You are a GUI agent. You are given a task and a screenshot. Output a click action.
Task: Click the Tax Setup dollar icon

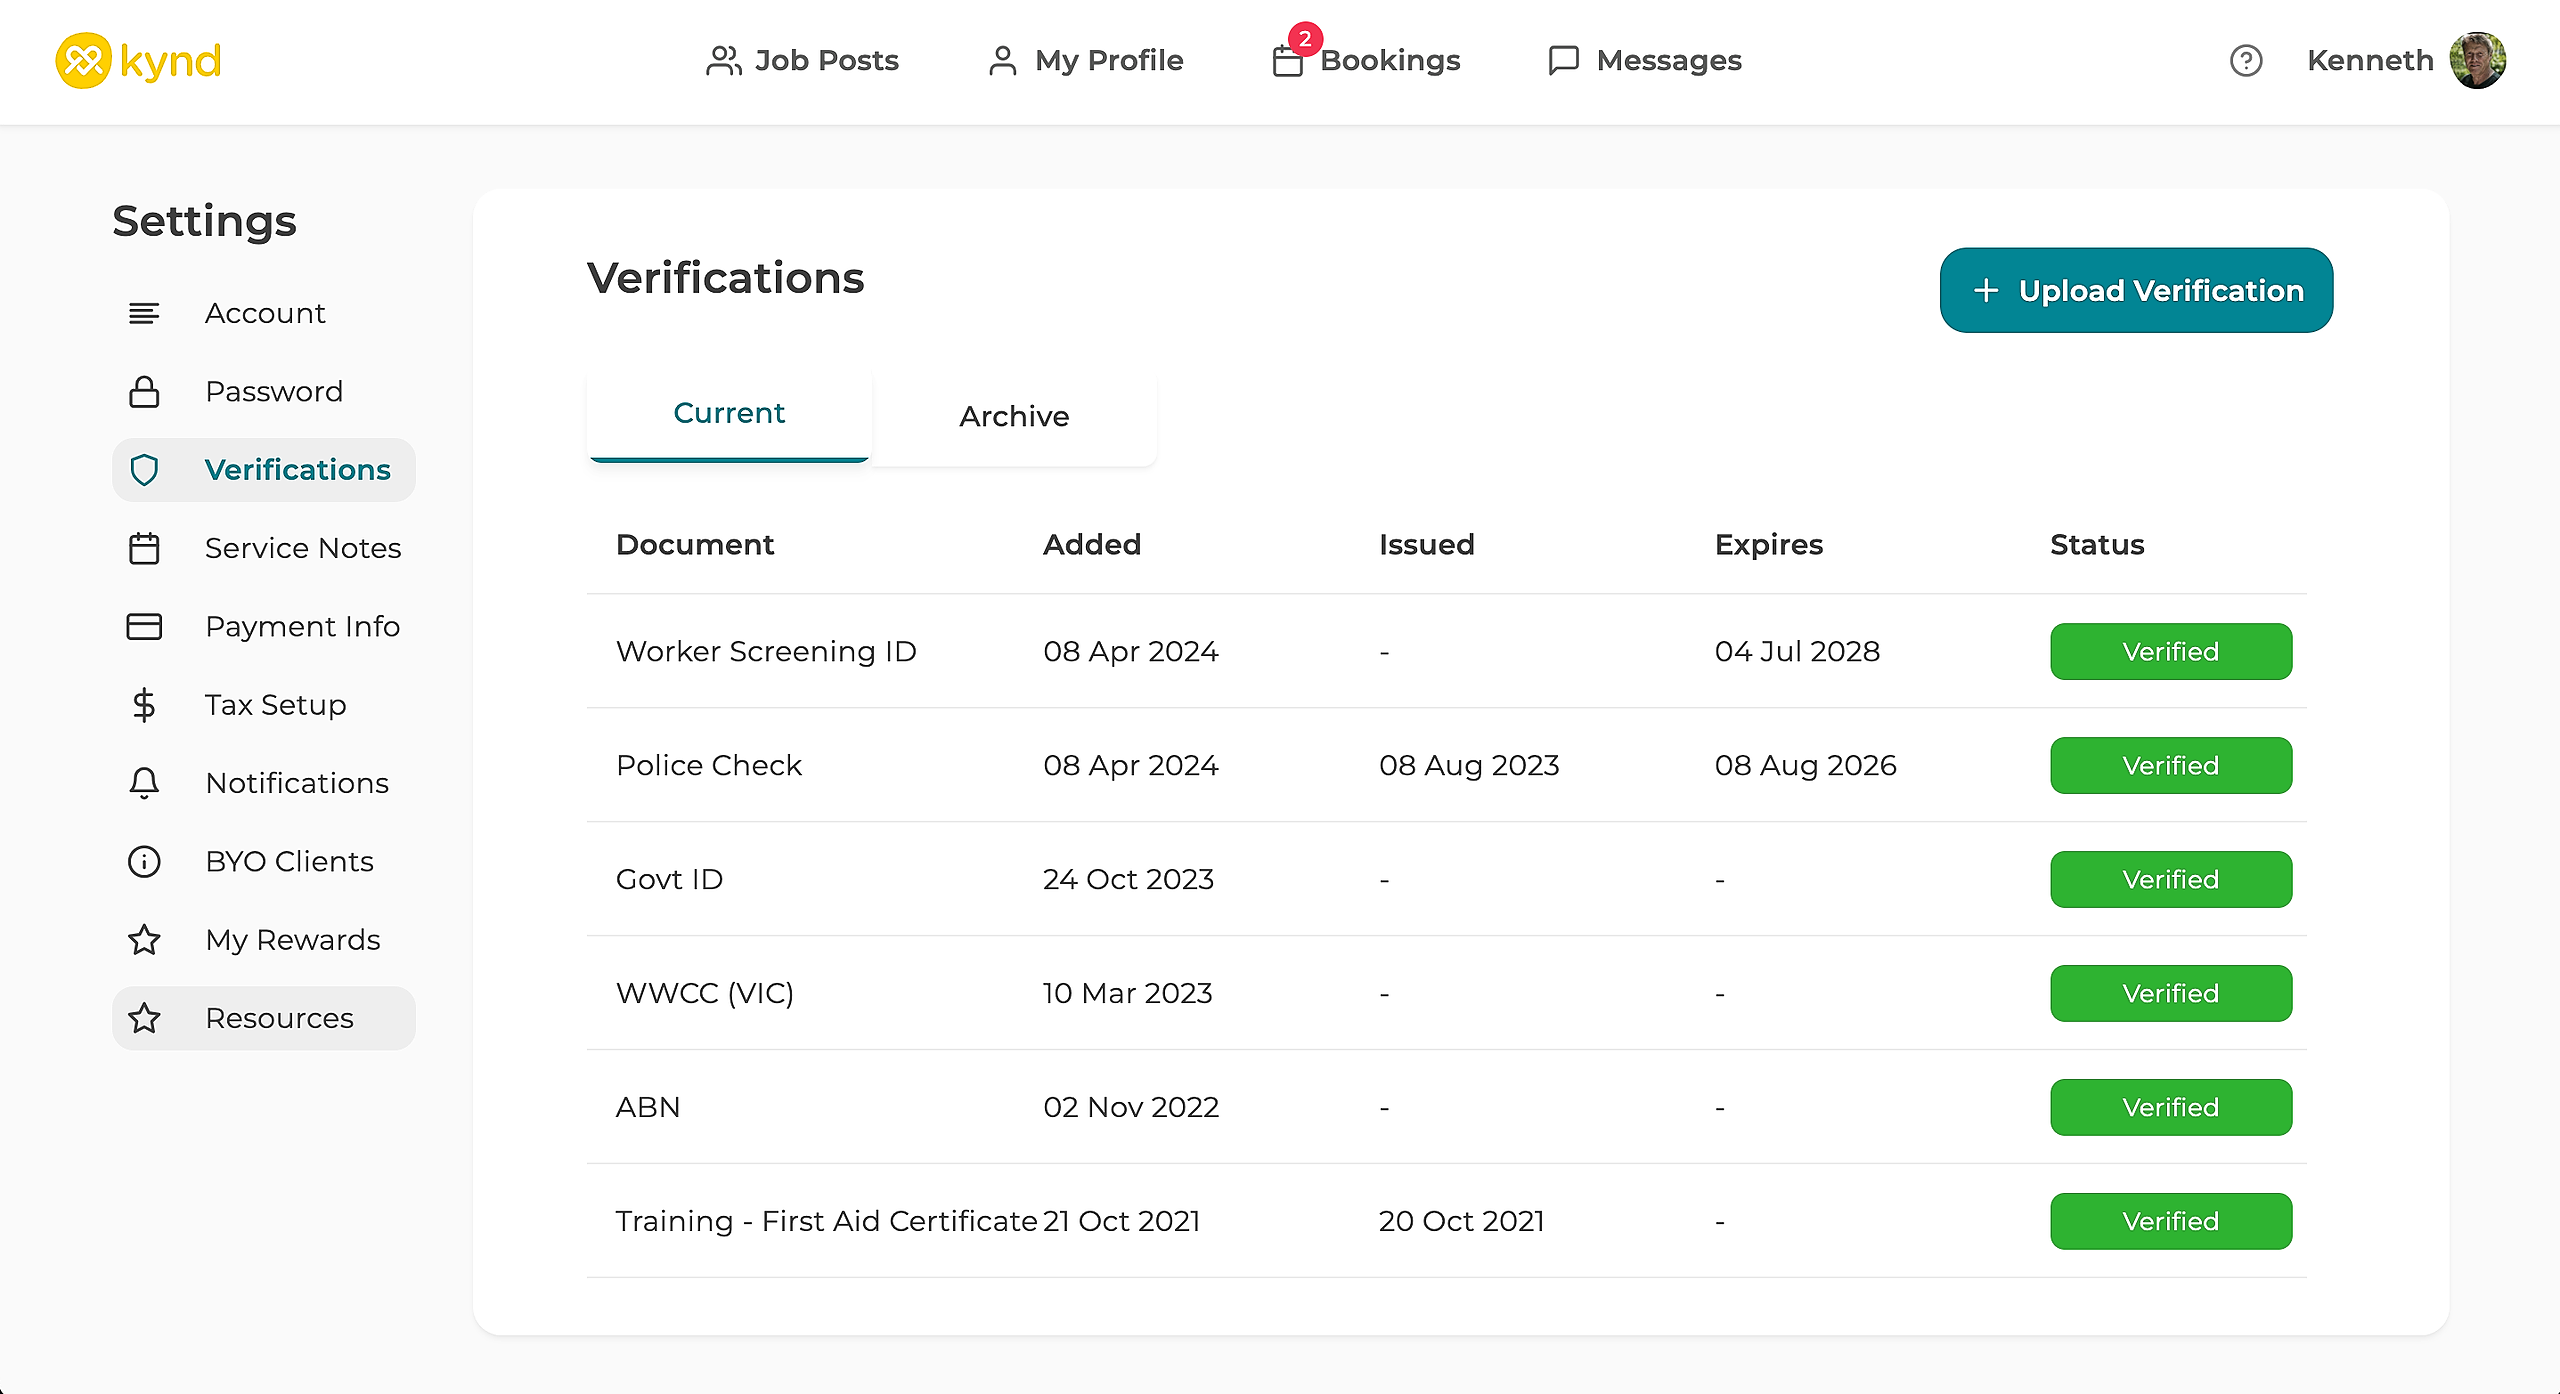pos(144,705)
